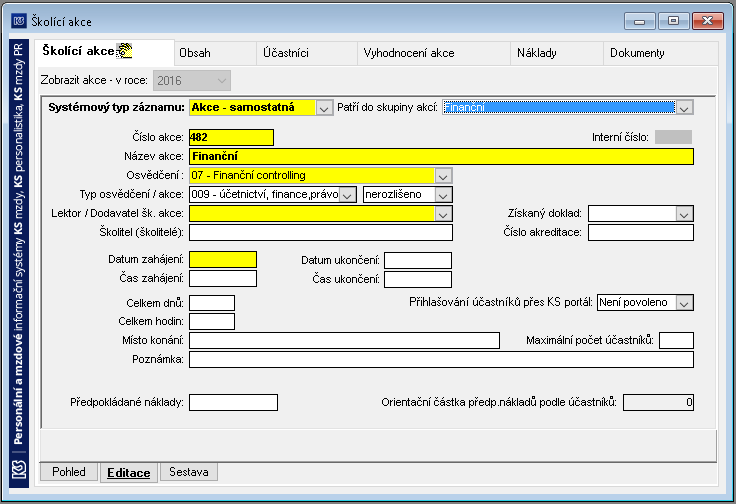Select the Školící akce tab
This screenshot has width=736, height=504.
104,52
